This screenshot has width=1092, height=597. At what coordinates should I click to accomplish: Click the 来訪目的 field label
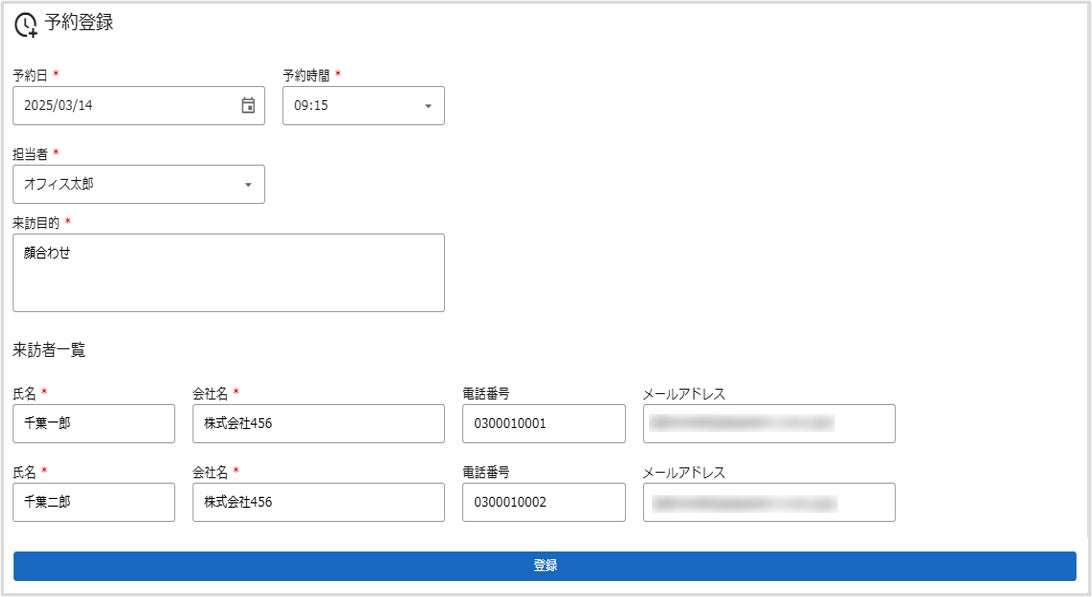36,223
